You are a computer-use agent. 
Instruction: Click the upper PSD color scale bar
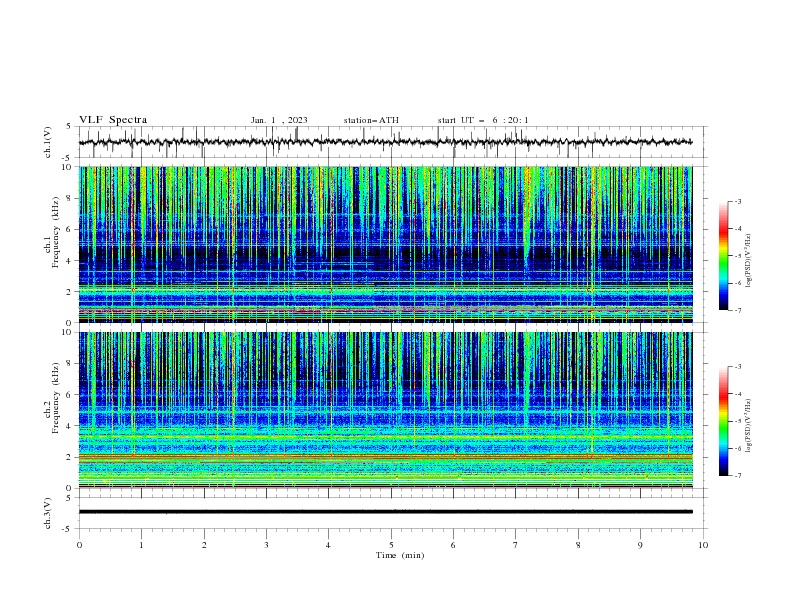point(724,256)
